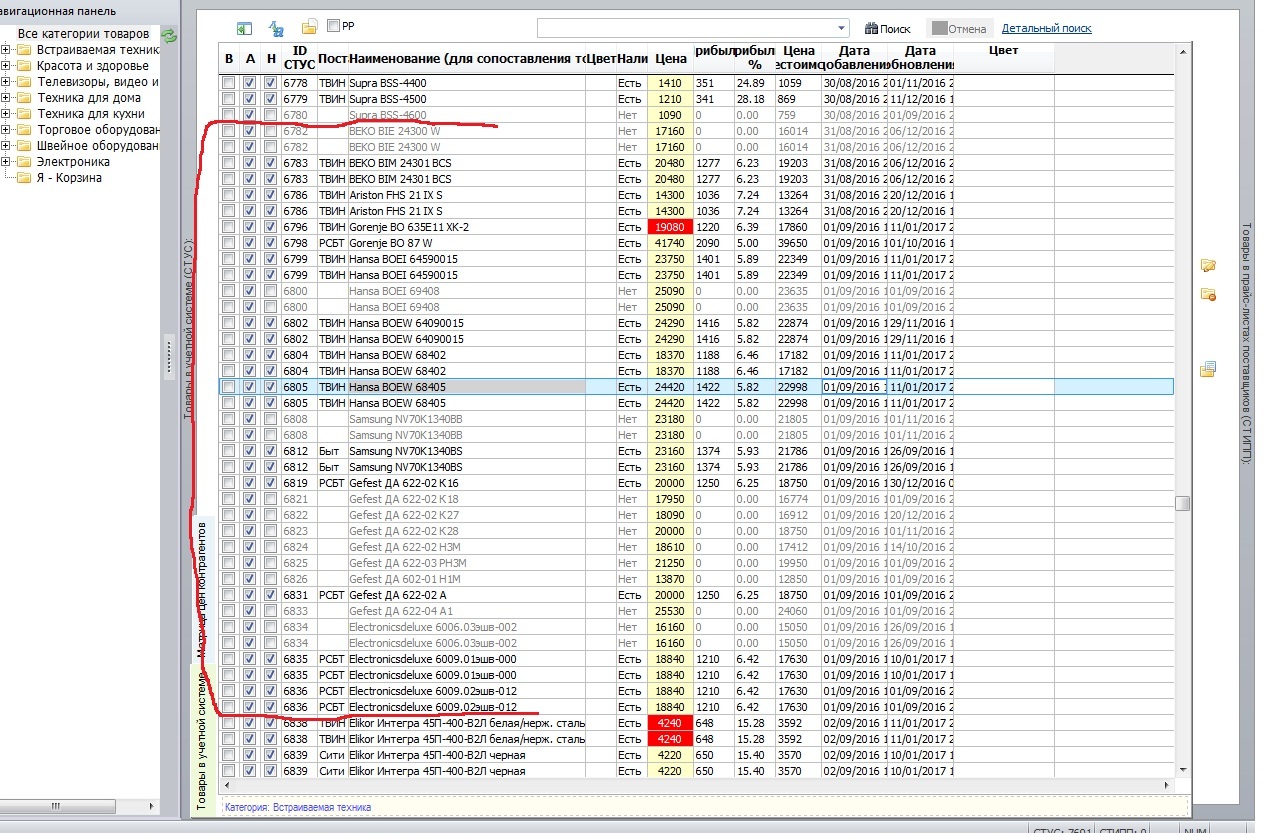The height and width of the screenshot is (833, 1280).
Task: Expand the Встраиваемая техника category
Action: 7,50
